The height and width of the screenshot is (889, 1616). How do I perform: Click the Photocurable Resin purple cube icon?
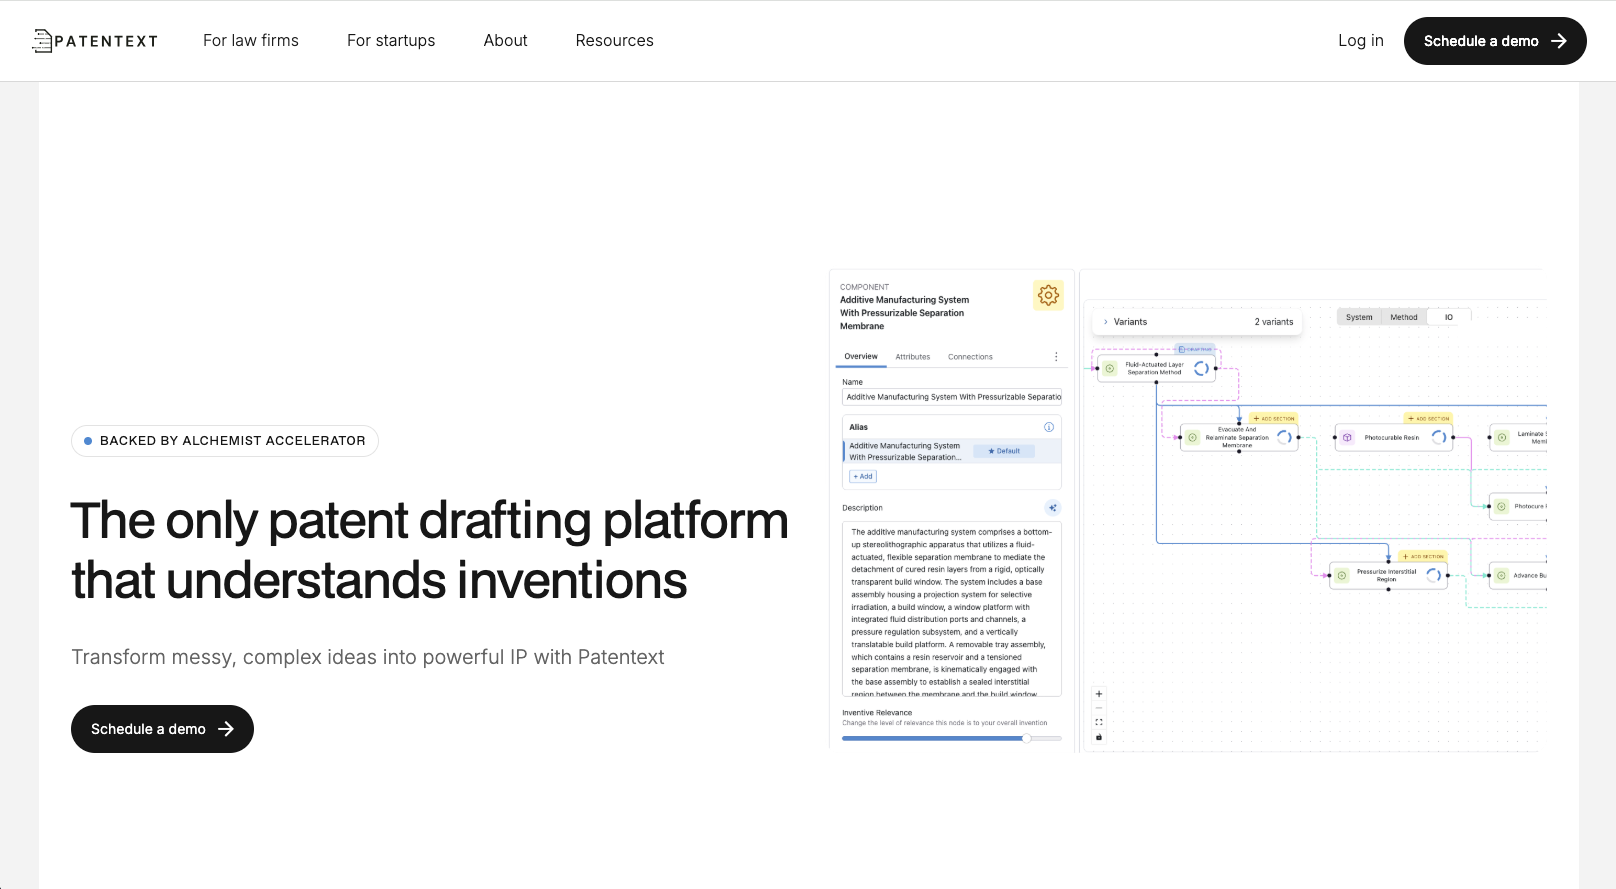coord(1347,437)
